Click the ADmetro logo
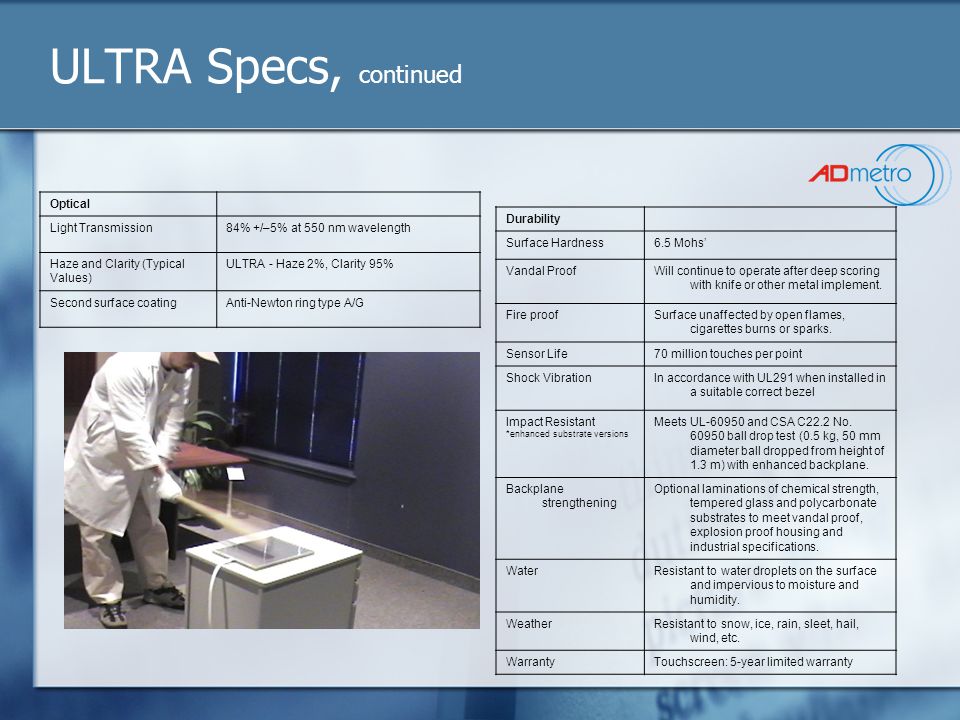 tap(879, 174)
